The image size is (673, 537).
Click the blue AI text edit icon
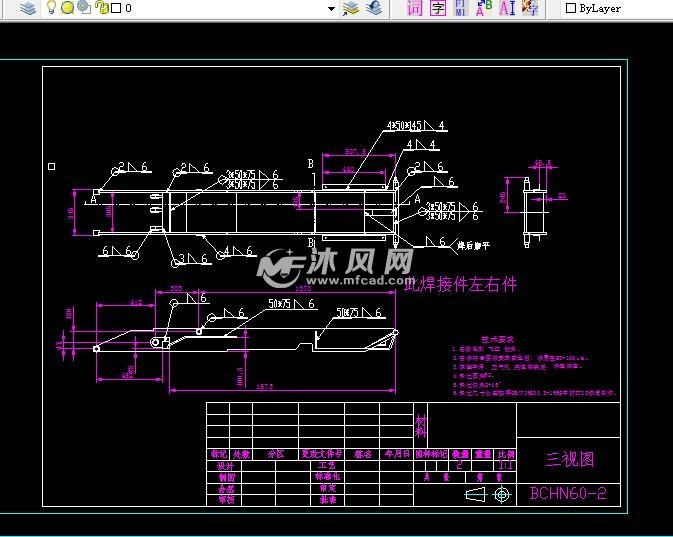coord(506,8)
